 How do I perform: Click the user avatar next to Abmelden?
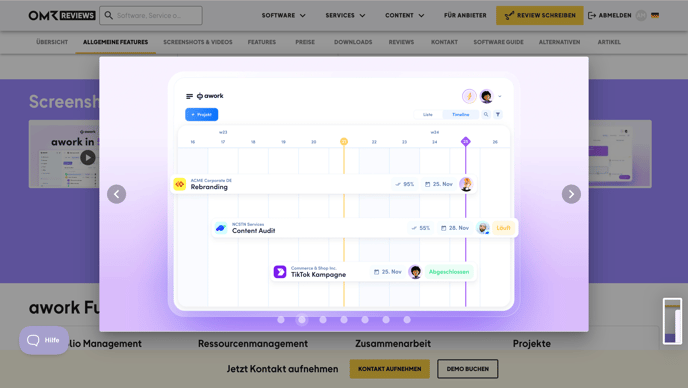pos(641,15)
